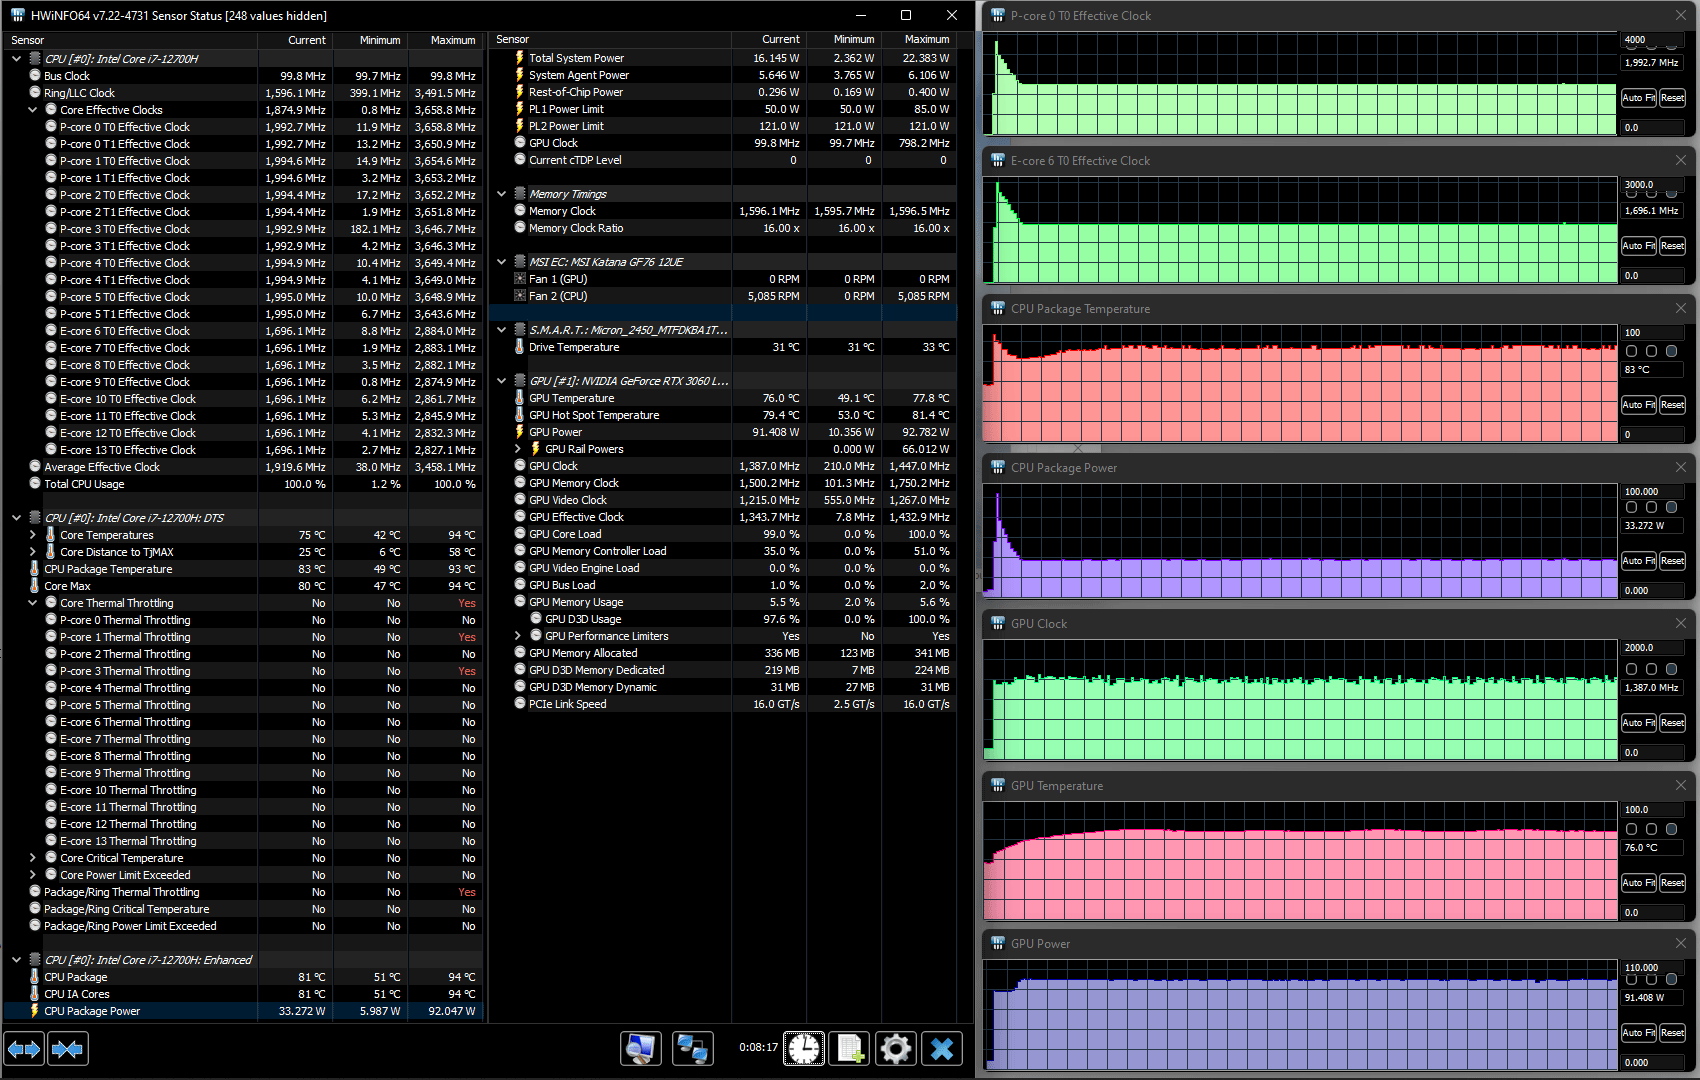Click the HWiNFO64 app icon in main title bar
Viewport: 1700px width, 1080px height.
pos(17,15)
